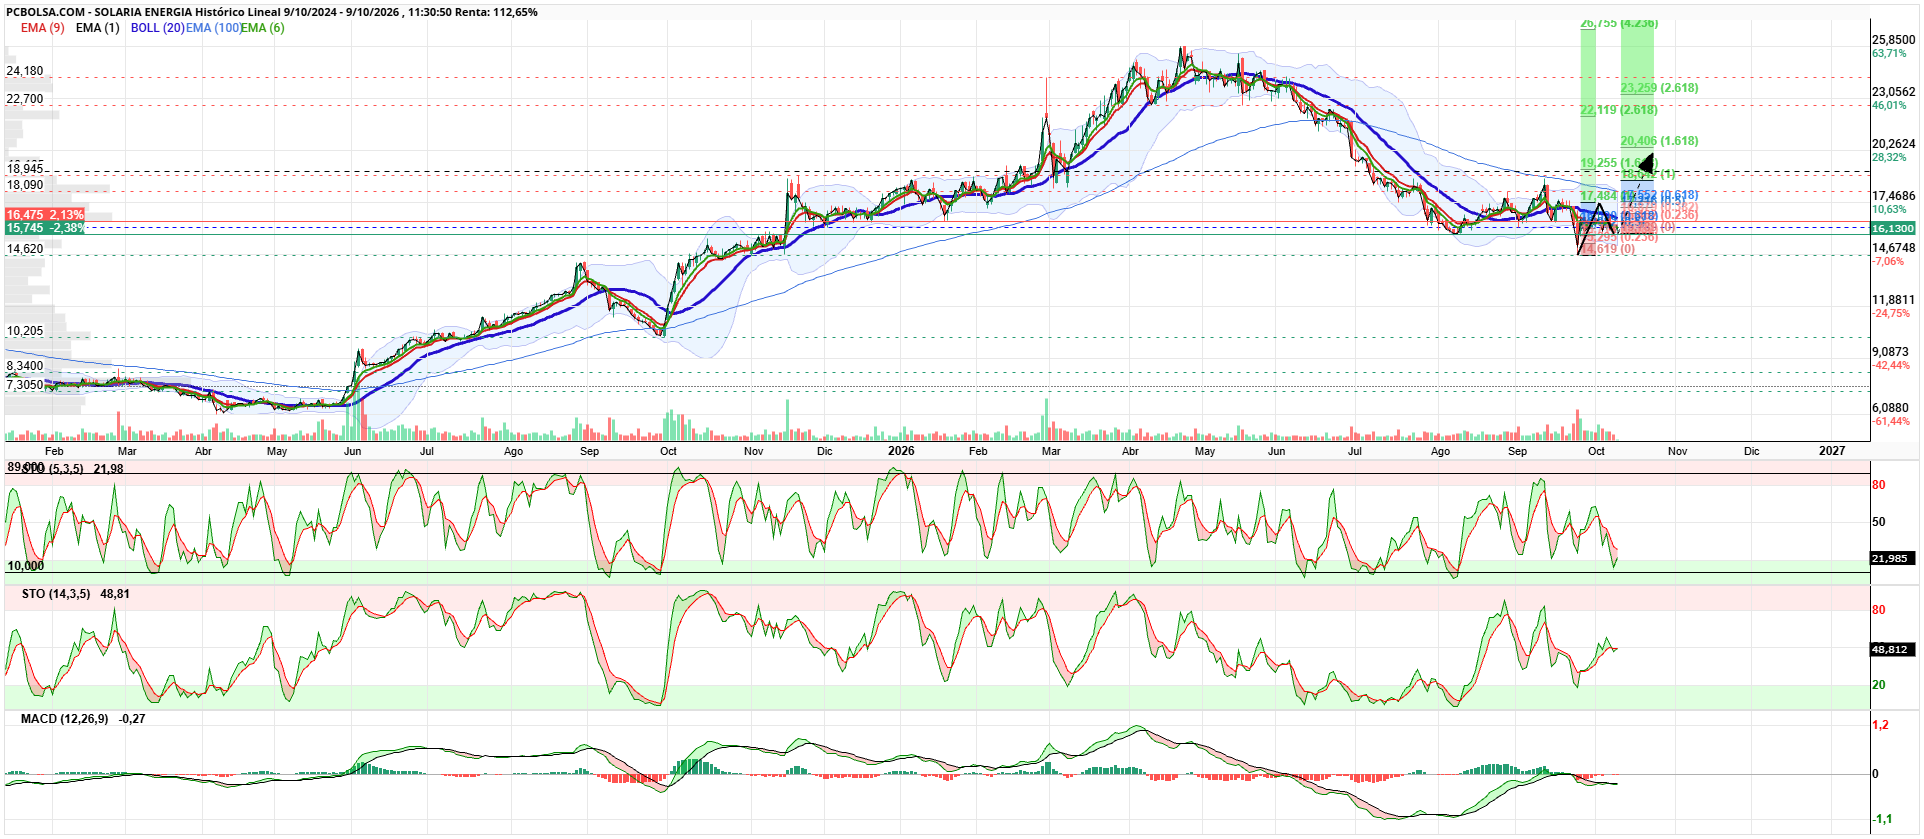Viewport: 1924px width, 839px height.
Task: Select the 22,700 price level label
Action: 25,99
